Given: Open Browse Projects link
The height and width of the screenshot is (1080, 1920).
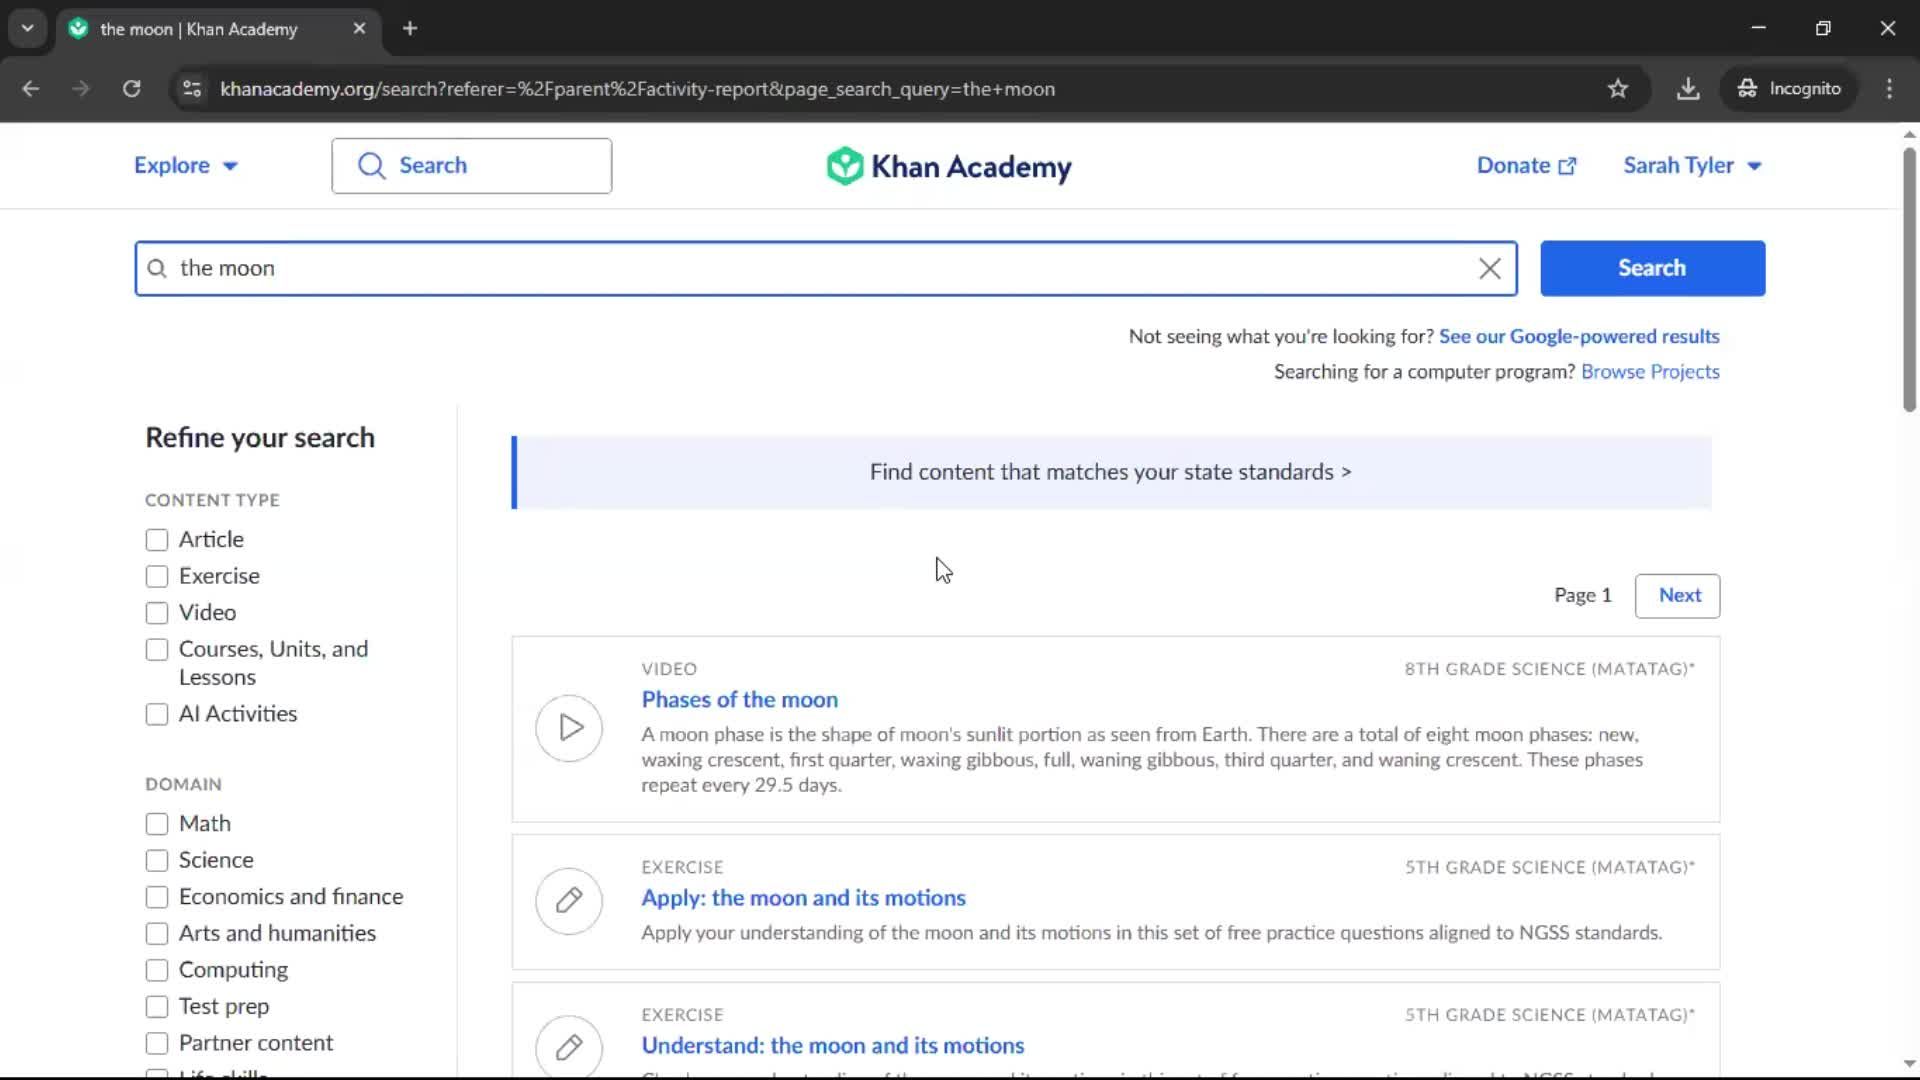Looking at the screenshot, I should coord(1650,372).
